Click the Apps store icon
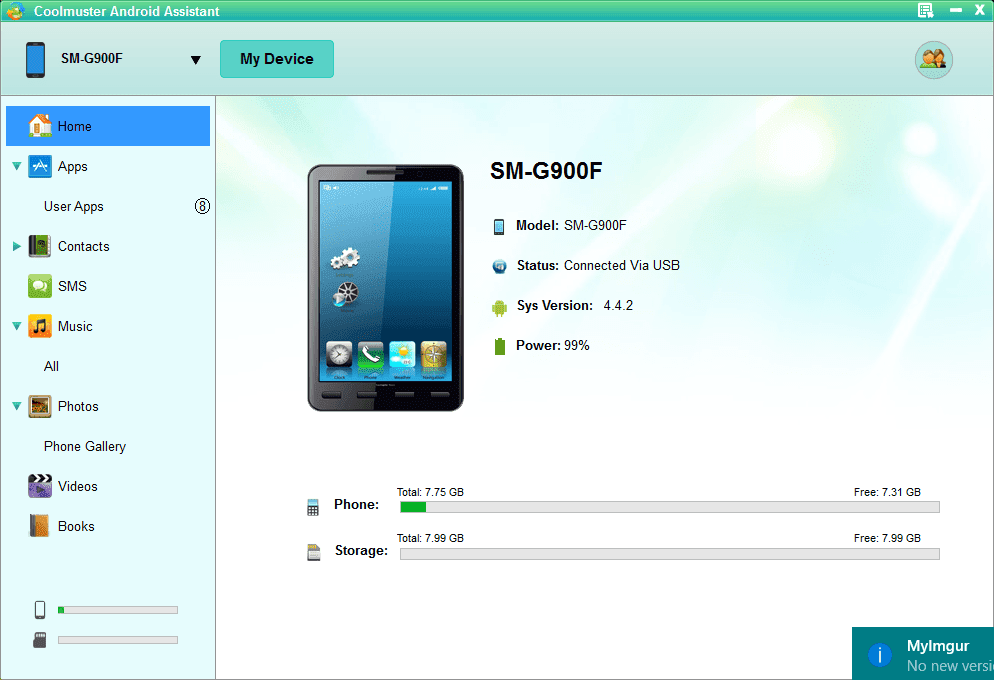994x680 pixels. pos(40,166)
